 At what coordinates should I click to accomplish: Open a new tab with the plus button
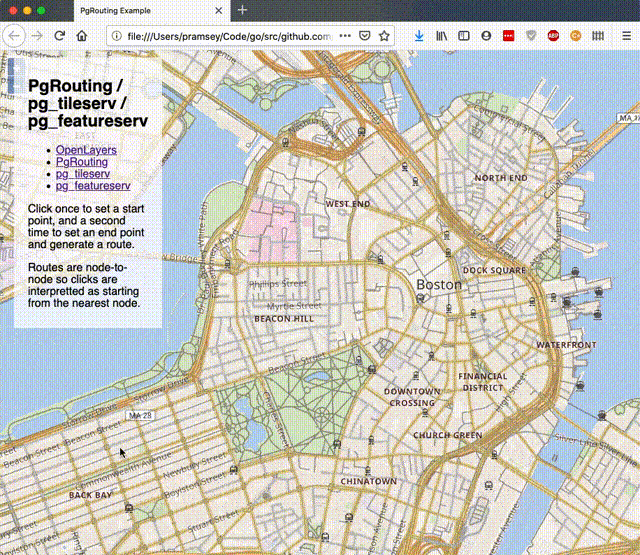click(x=242, y=10)
